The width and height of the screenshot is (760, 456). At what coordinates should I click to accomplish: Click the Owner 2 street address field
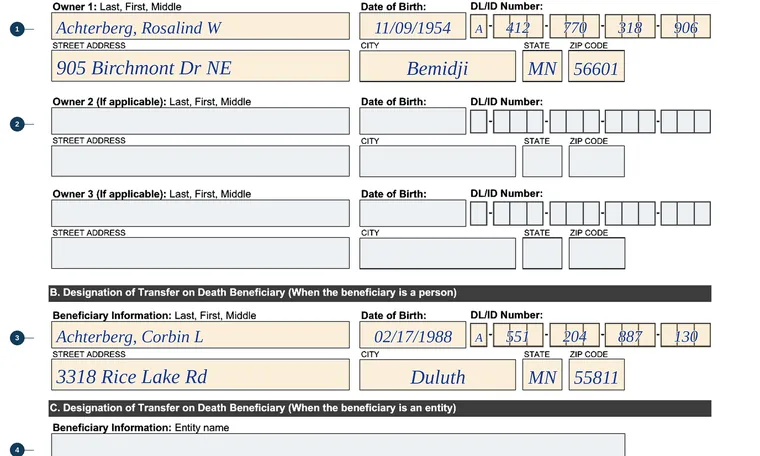coord(200,161)
